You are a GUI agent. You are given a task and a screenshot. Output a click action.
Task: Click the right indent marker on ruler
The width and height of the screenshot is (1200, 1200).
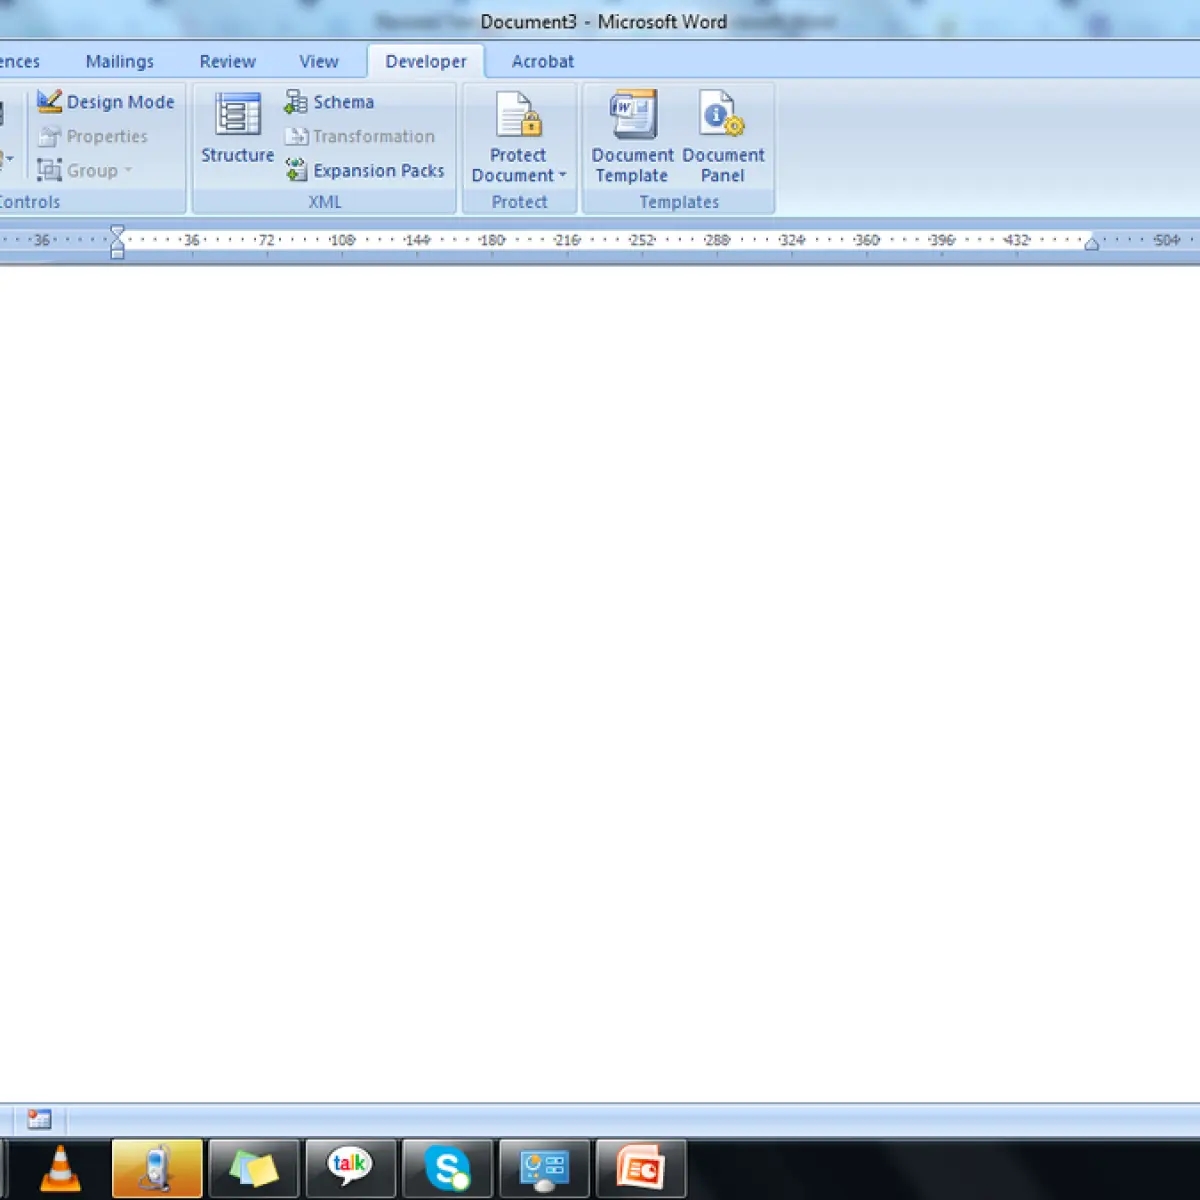(1092, 243)
